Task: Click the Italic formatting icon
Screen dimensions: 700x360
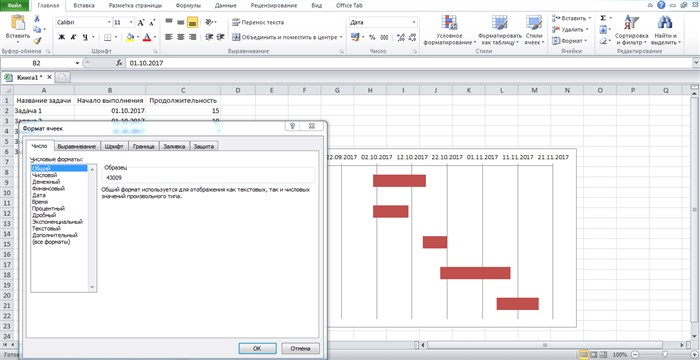Action: [73, 37]
